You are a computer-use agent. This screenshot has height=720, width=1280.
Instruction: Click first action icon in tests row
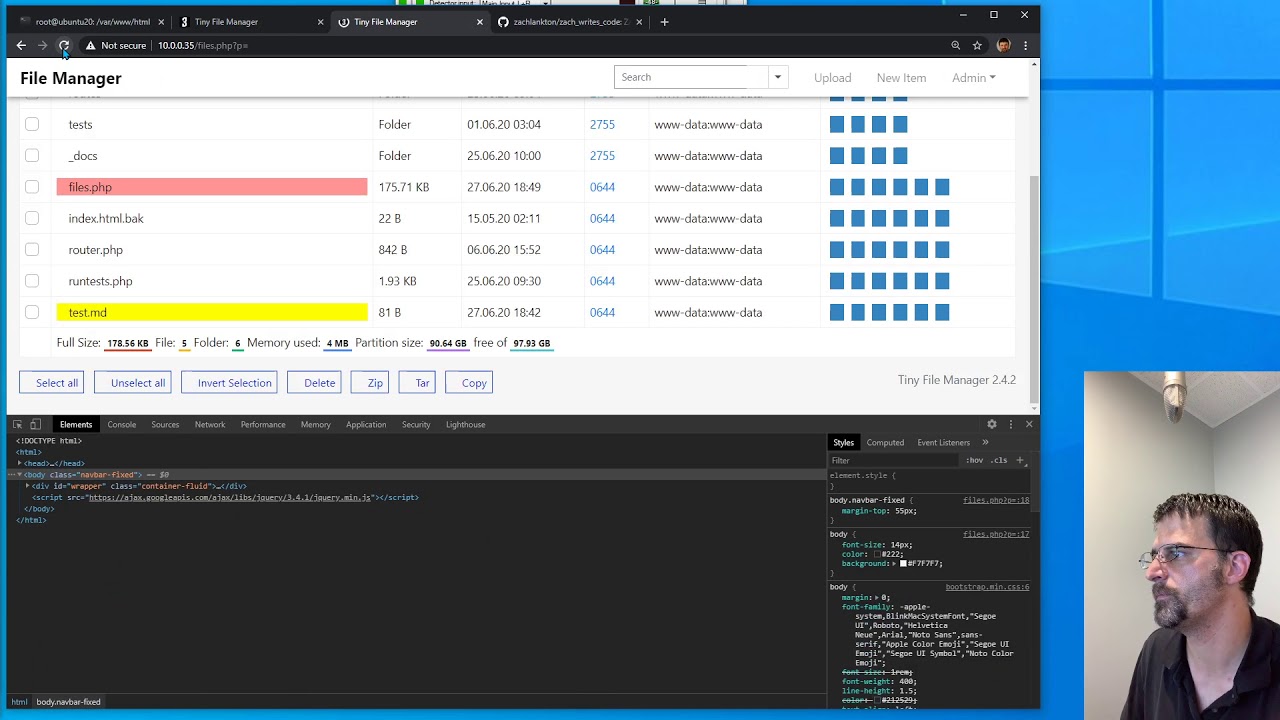tap(837, 124)
